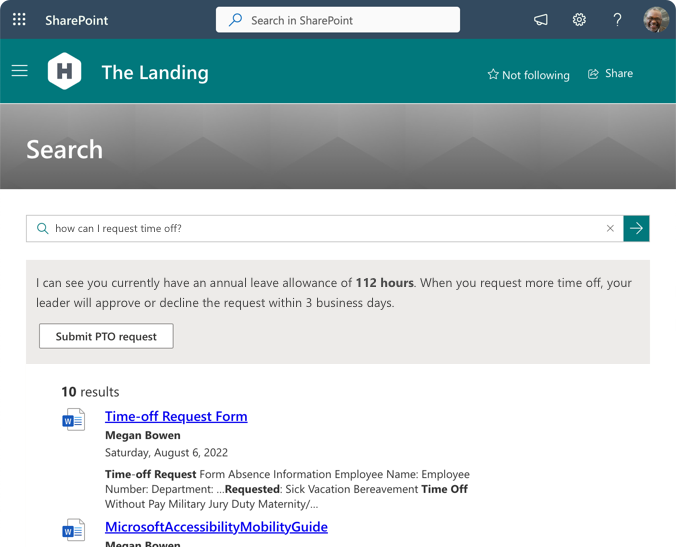Open the settings gear icon
This screenshot has height=547, width=676.
pyautogui.click(x=579, y=19)
